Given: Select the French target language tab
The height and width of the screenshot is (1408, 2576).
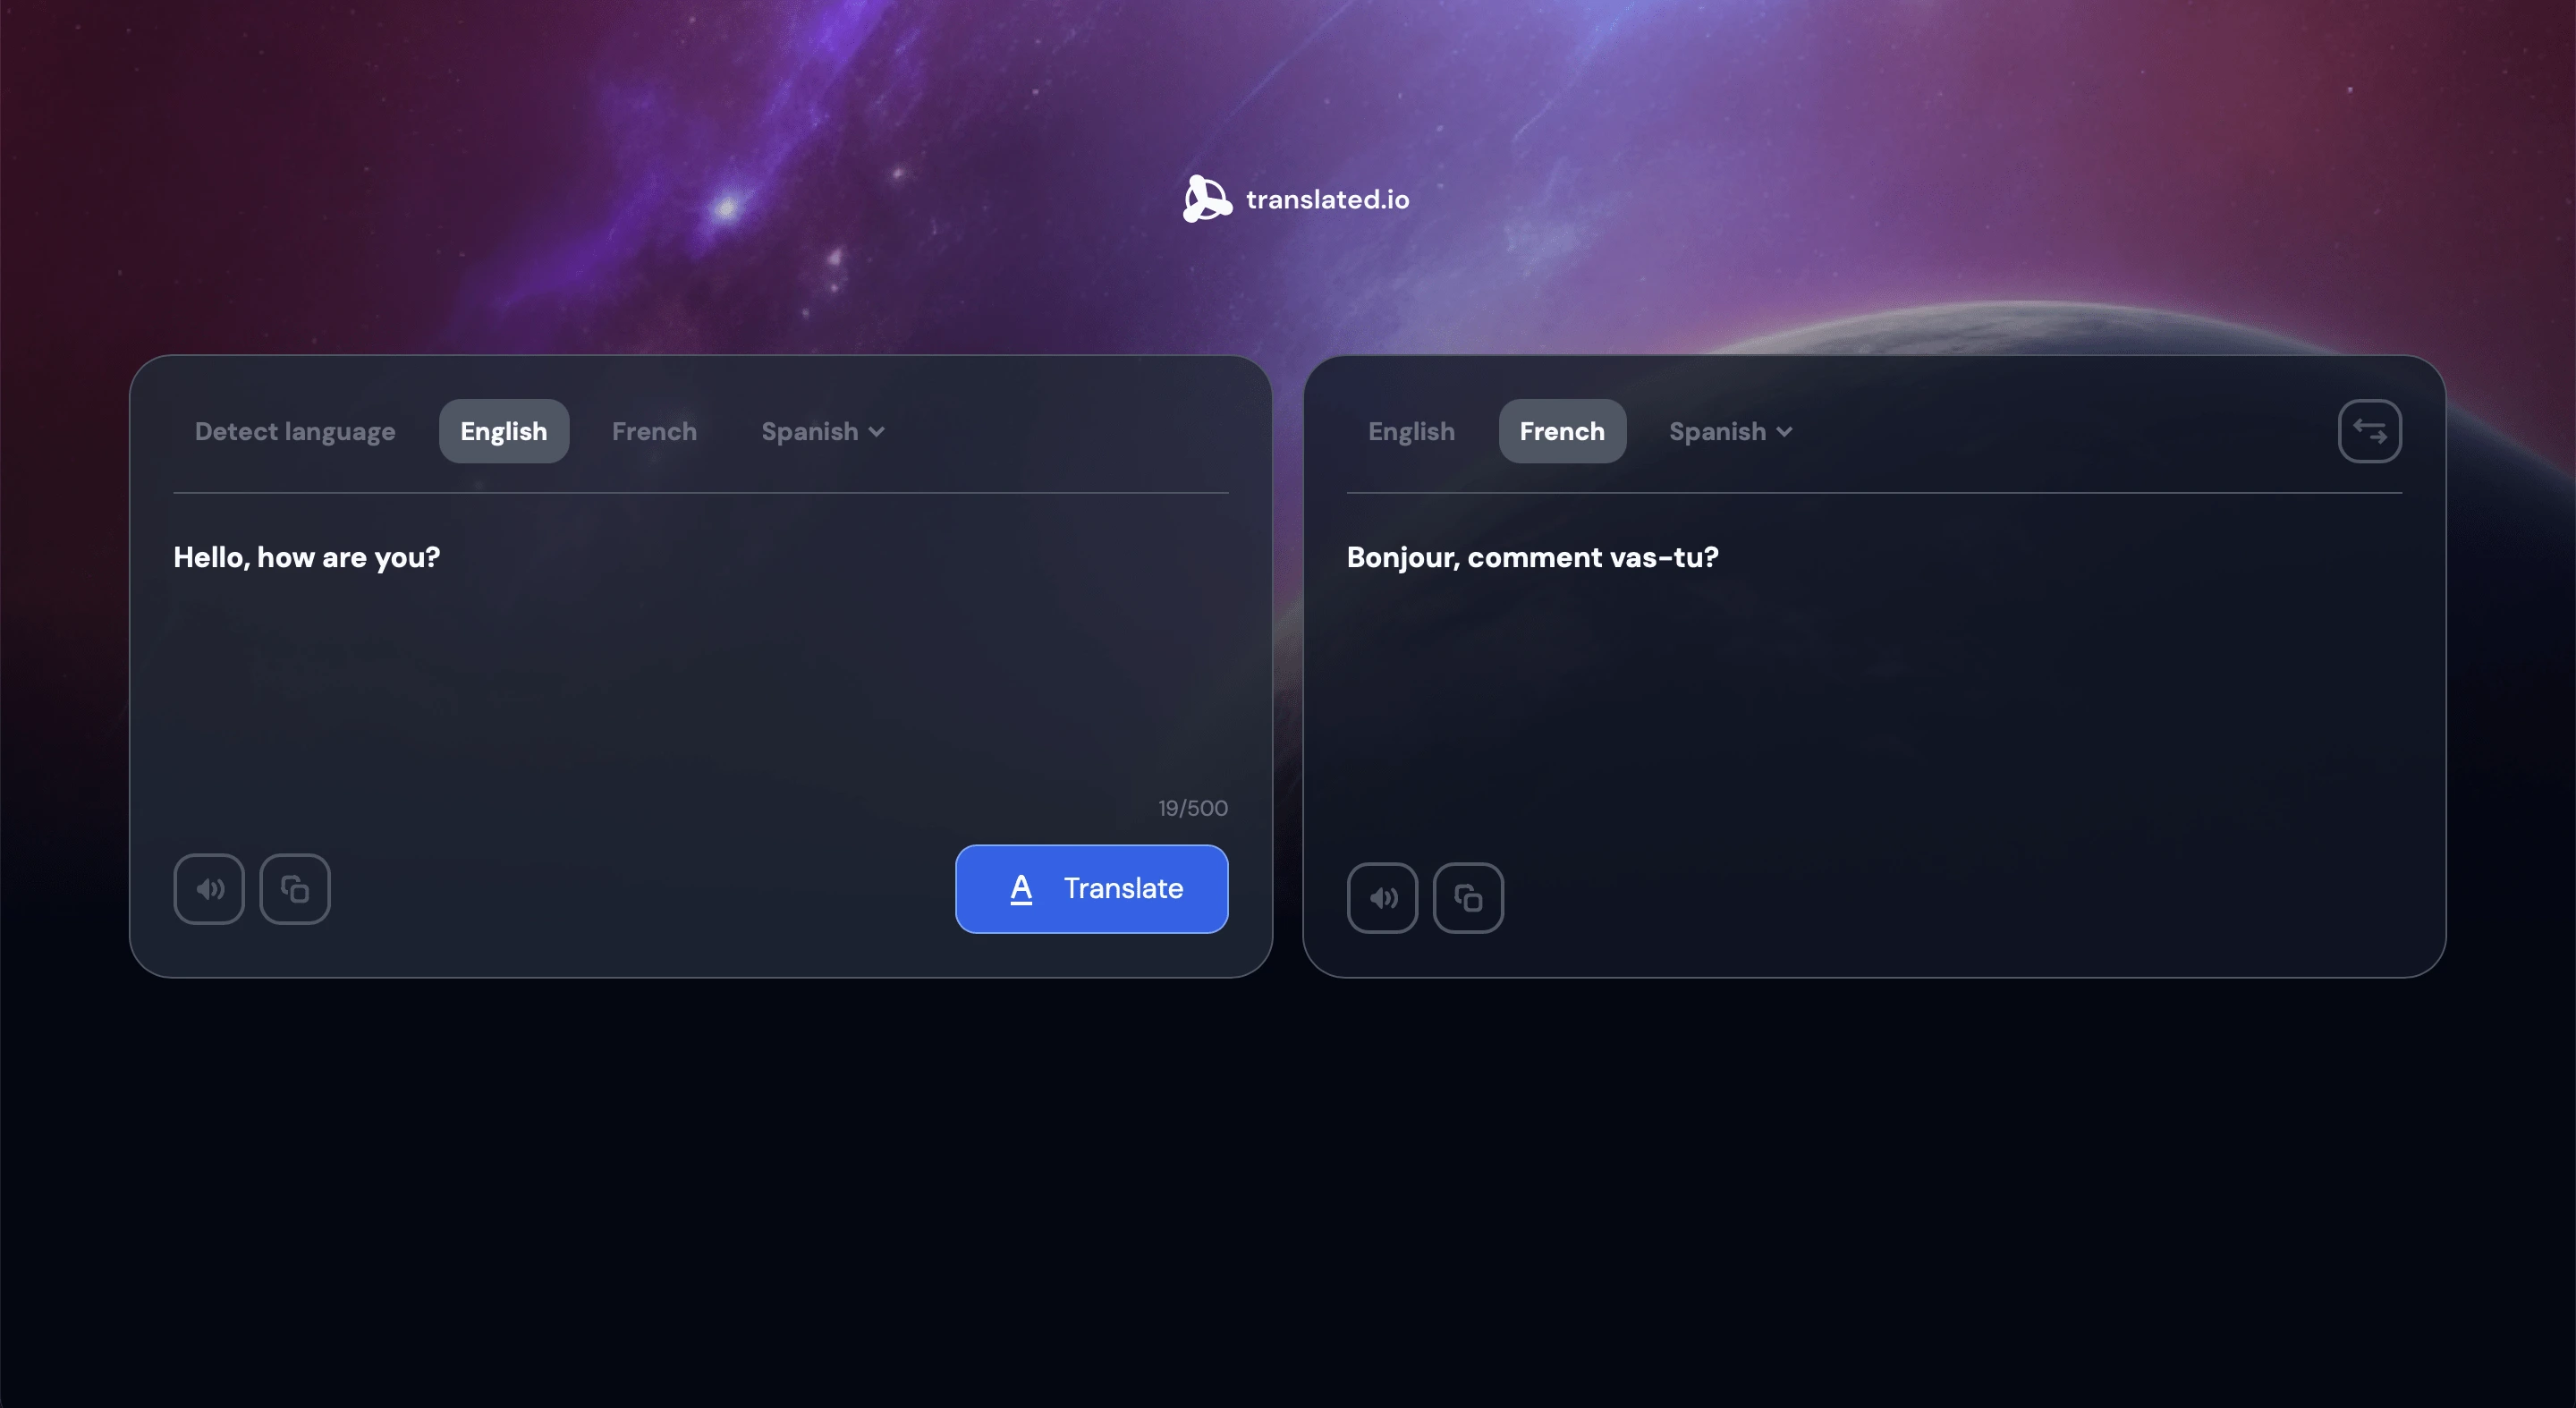Looking at the screenshot, I should click(1562, 430).
